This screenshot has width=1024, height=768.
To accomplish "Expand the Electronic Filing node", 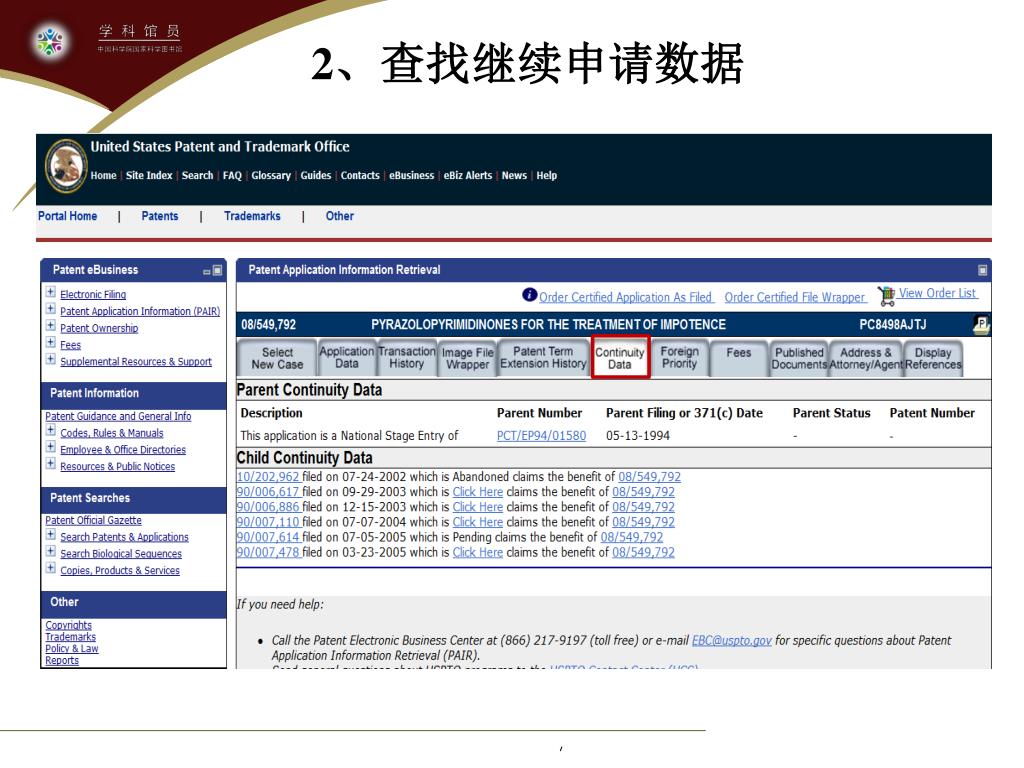I will (x=50, y=292).
